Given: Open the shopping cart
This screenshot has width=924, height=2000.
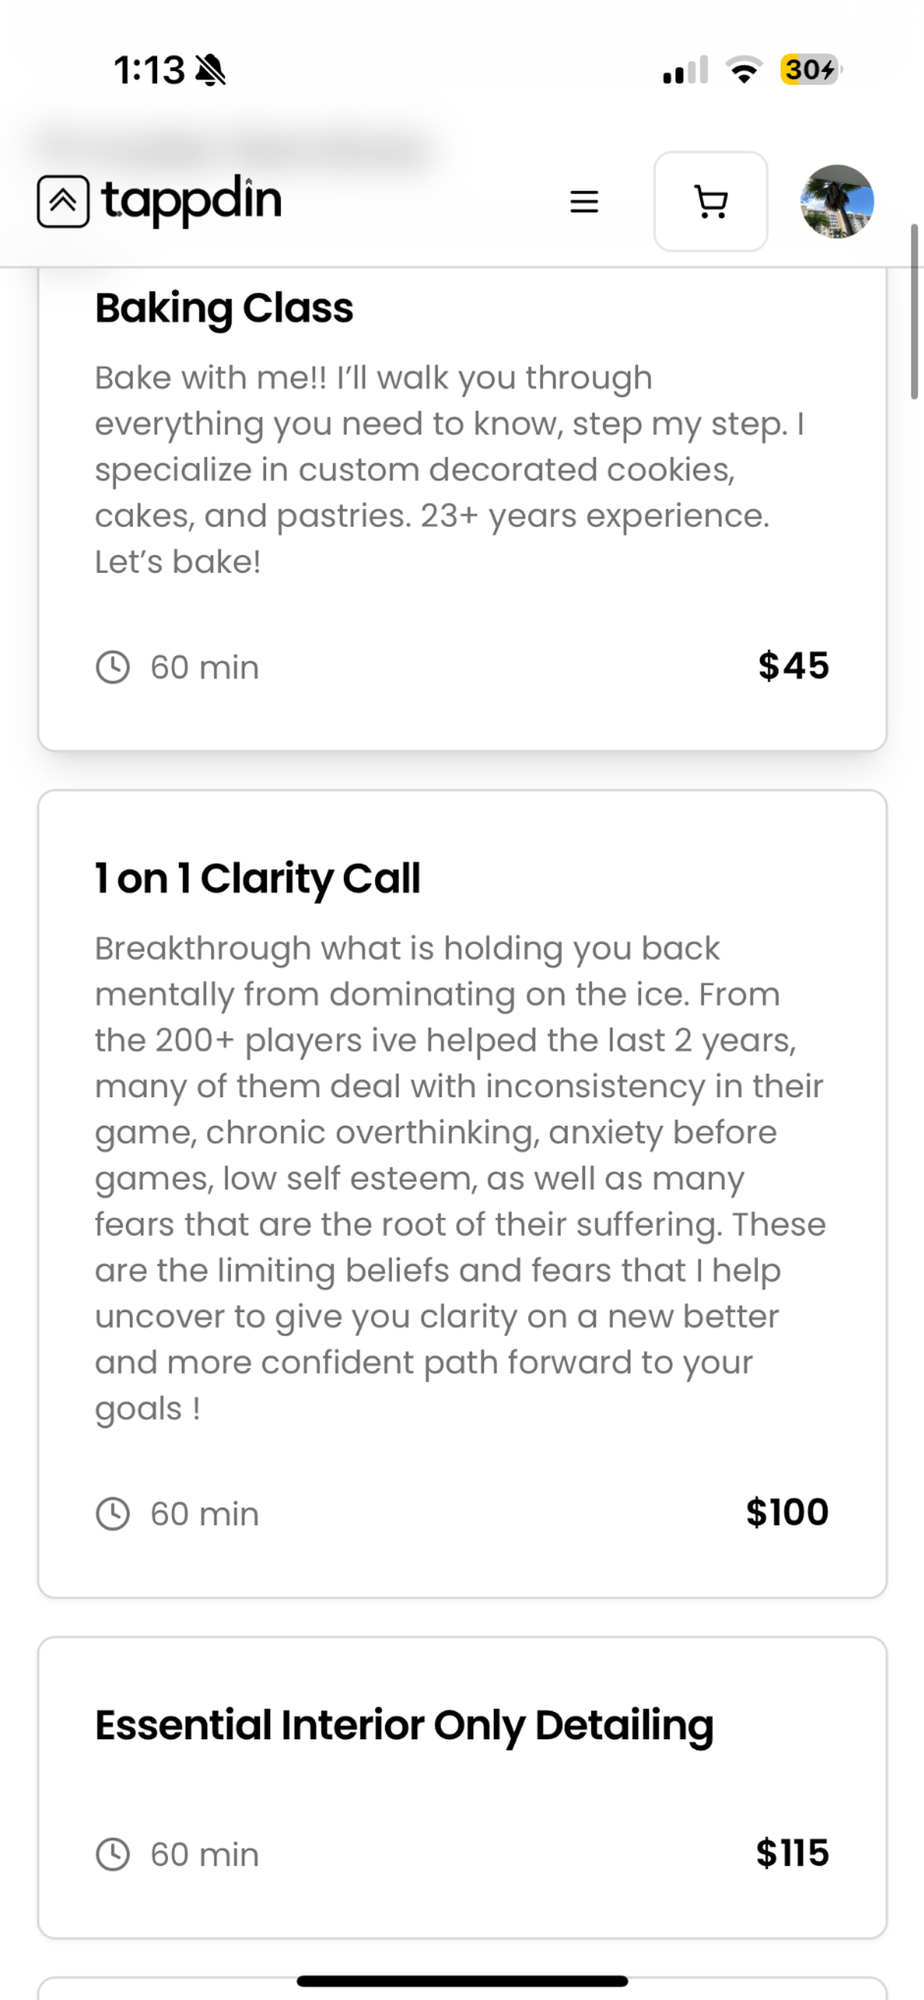Looking at the screenshot, I should pos(711,202).
